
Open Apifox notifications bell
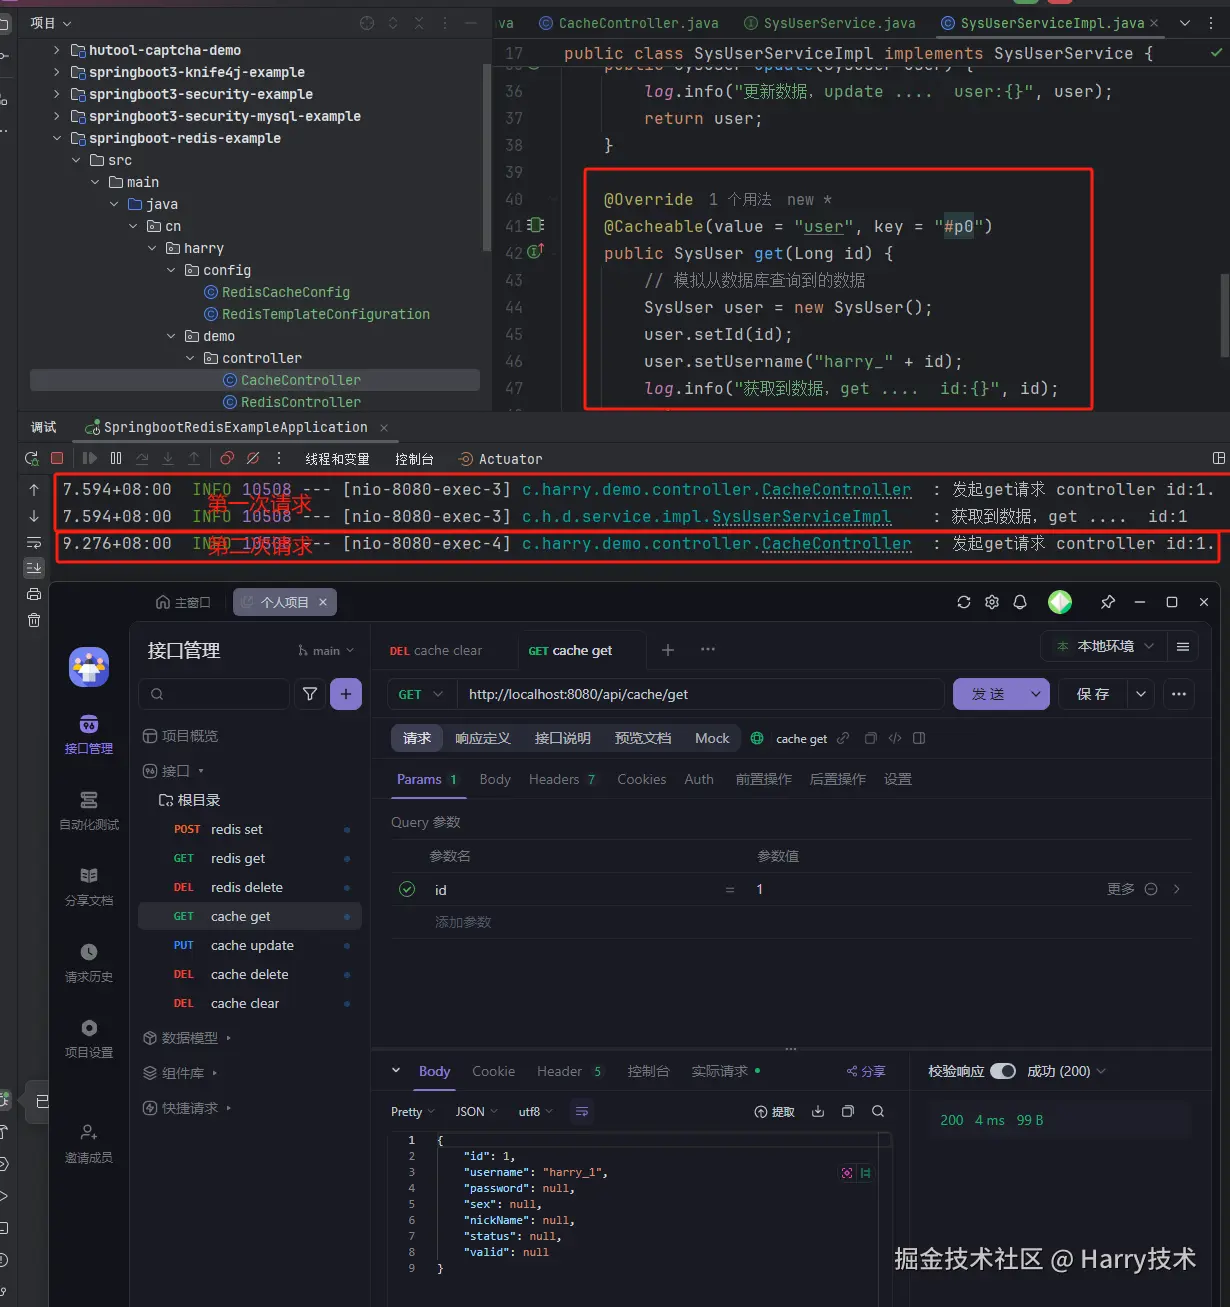(x=1020, y=602)
